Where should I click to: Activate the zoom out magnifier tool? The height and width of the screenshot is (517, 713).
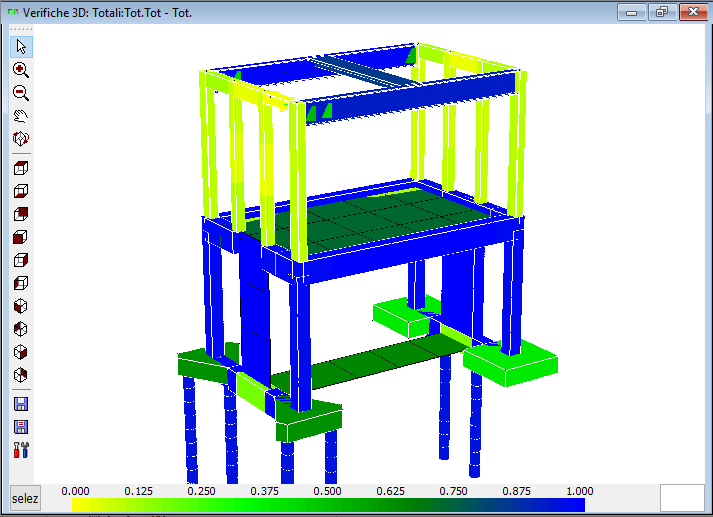(x=21, y=93)
